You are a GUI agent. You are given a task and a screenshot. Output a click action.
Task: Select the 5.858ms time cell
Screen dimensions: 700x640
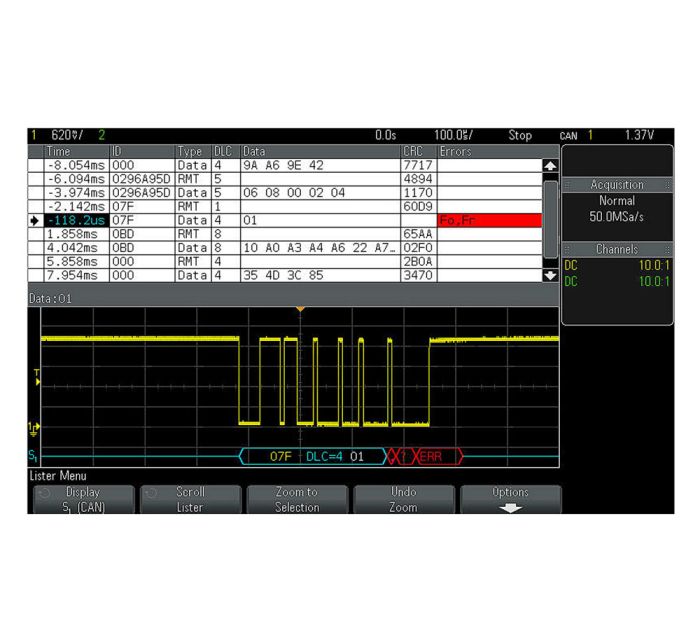(76, 262)
